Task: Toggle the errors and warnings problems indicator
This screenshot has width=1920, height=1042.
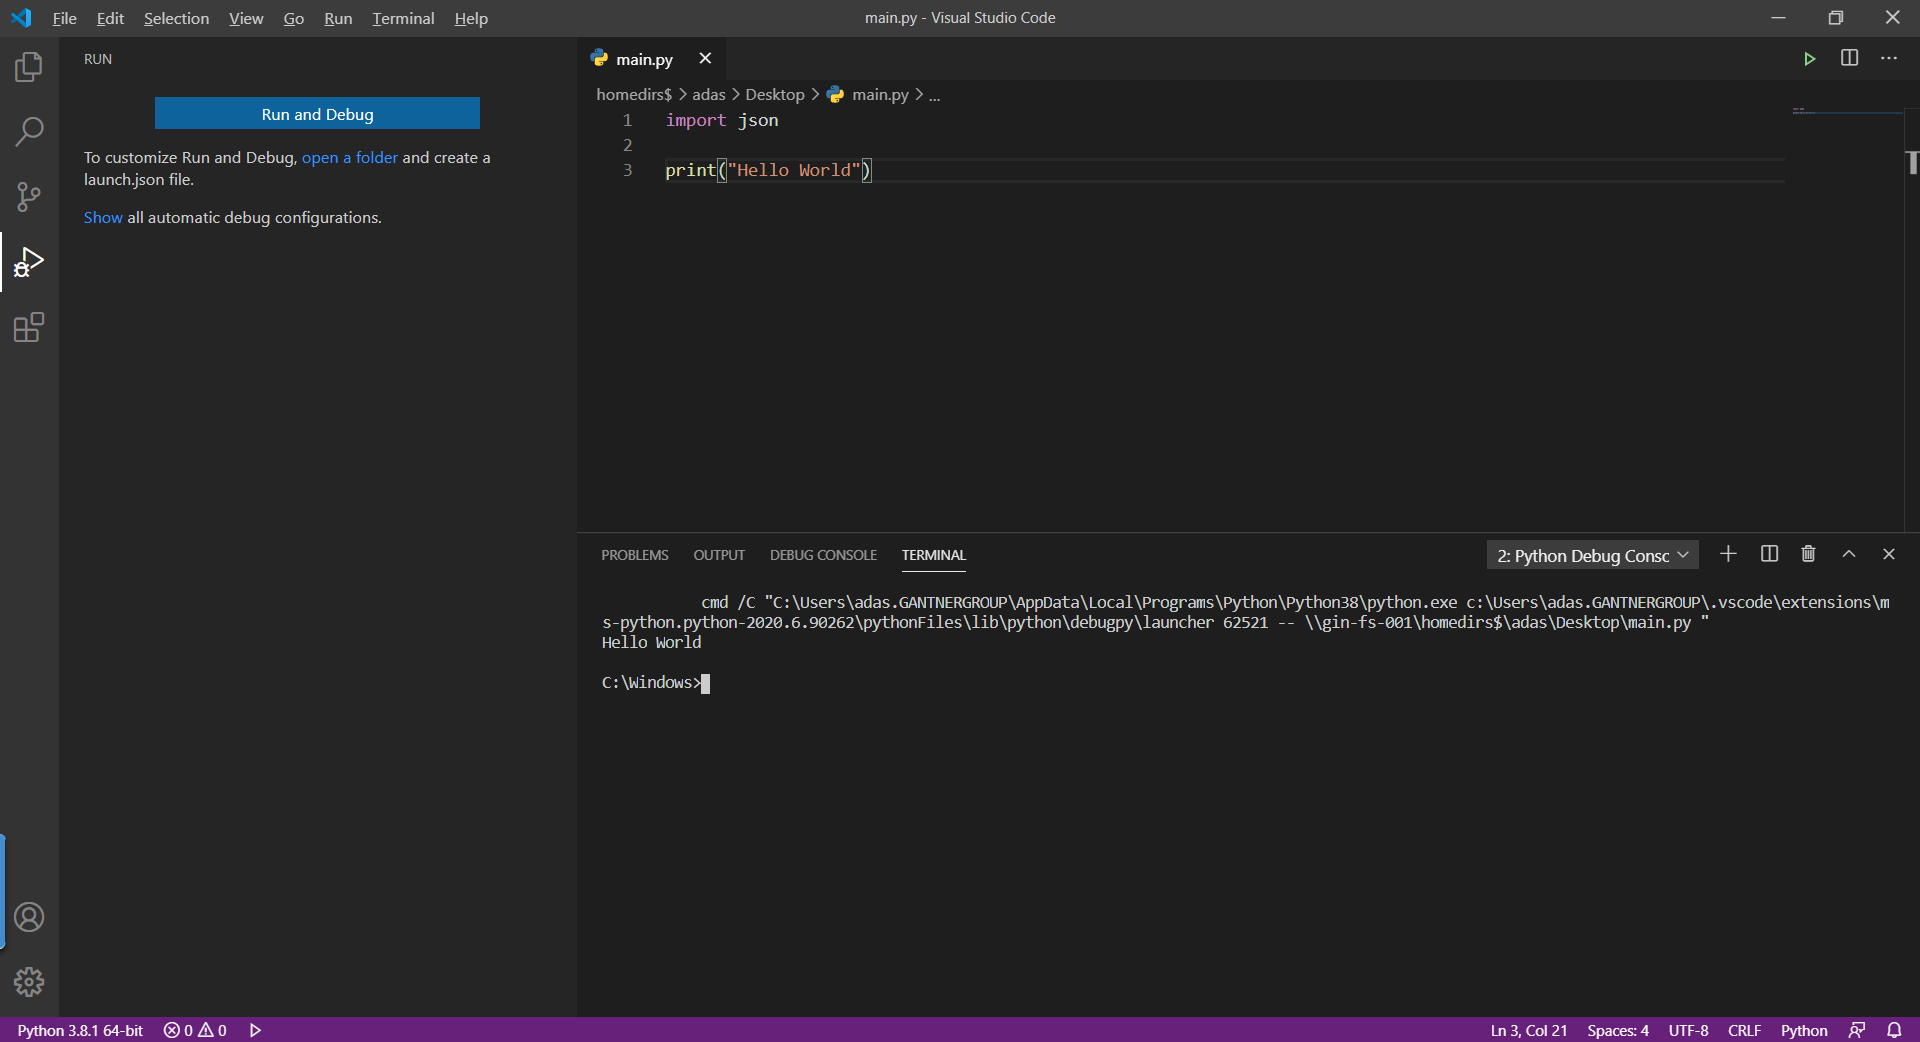Action: pos(195,1030)
